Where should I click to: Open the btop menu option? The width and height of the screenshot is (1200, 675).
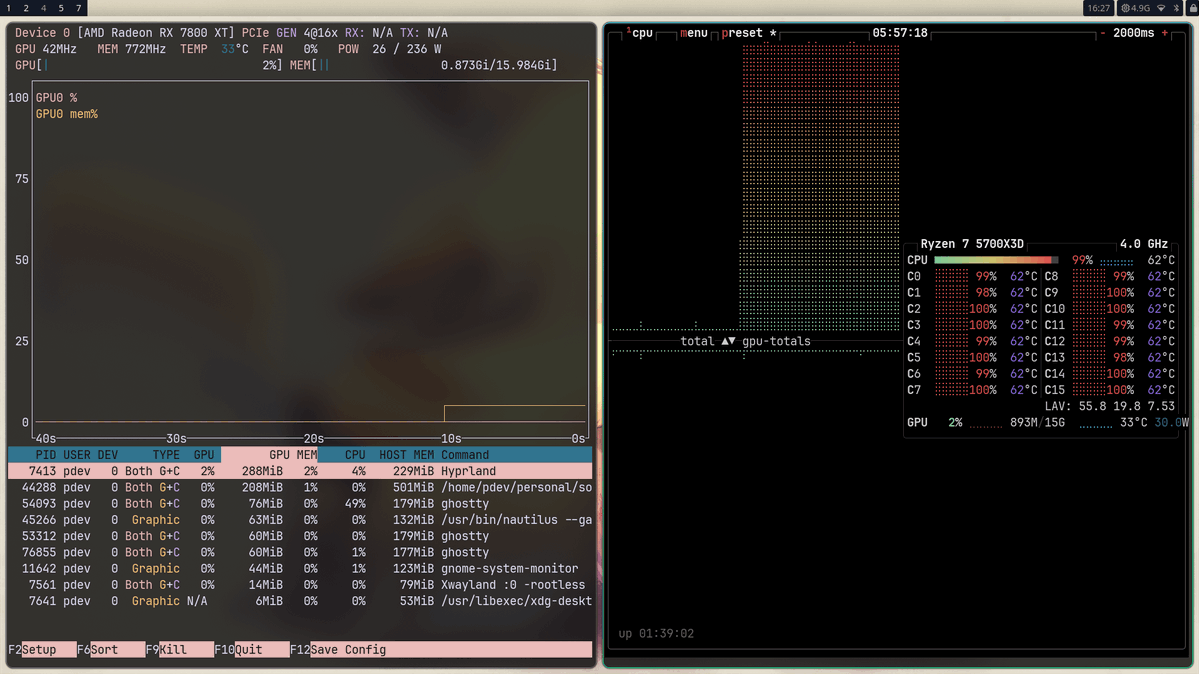(694, 33)
